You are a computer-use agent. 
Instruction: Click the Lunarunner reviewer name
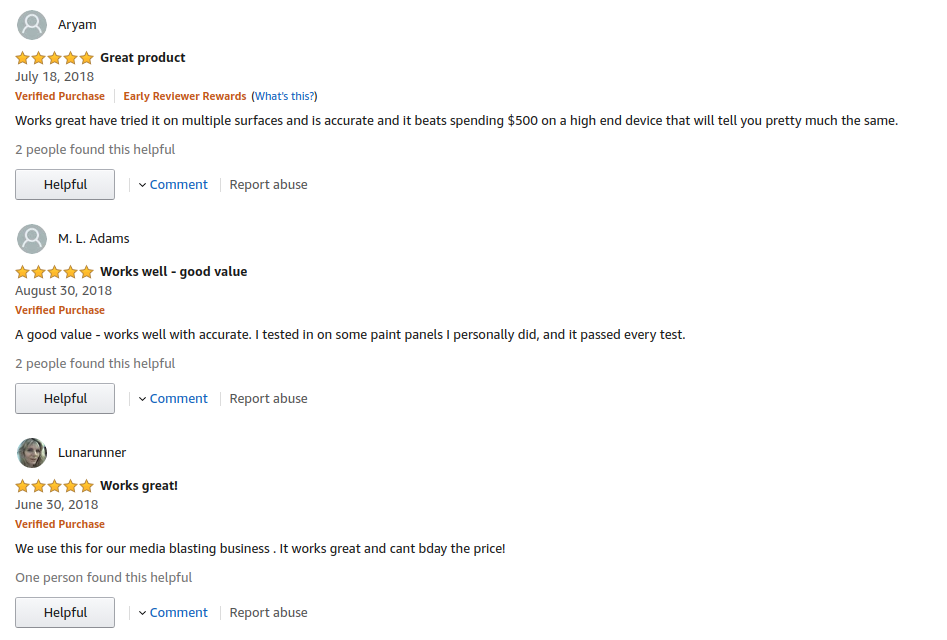92,453
